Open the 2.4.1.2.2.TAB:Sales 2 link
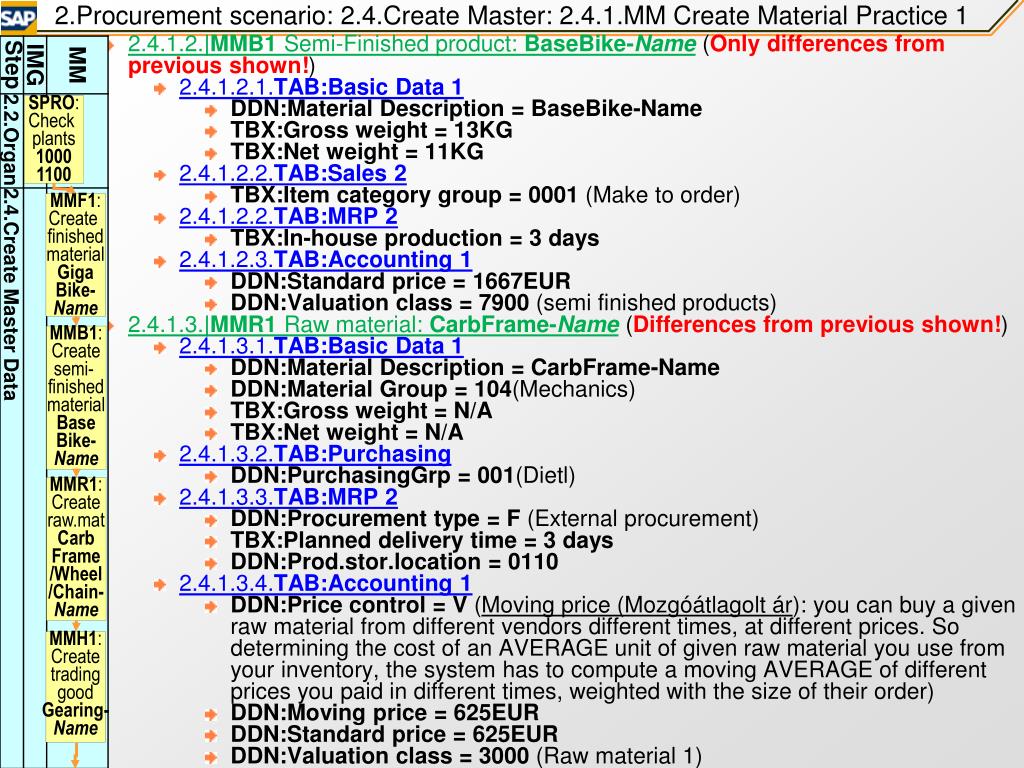Viewport: 1024px width, 768px height. (x=293, y=173)
